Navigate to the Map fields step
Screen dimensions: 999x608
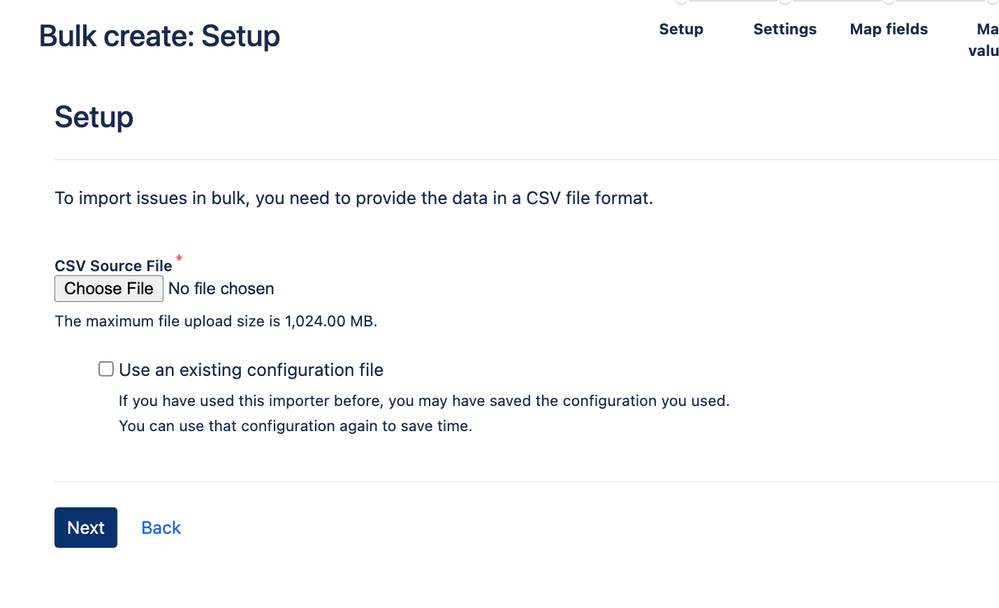(888, 29)
